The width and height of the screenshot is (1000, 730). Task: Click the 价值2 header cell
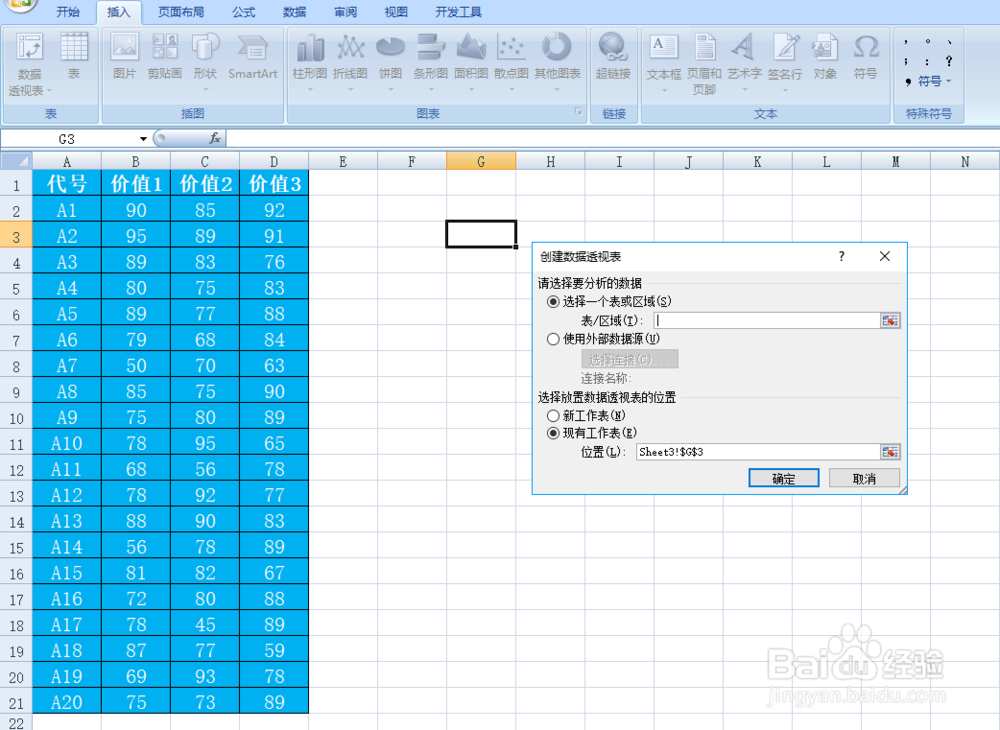pos(205,184)
